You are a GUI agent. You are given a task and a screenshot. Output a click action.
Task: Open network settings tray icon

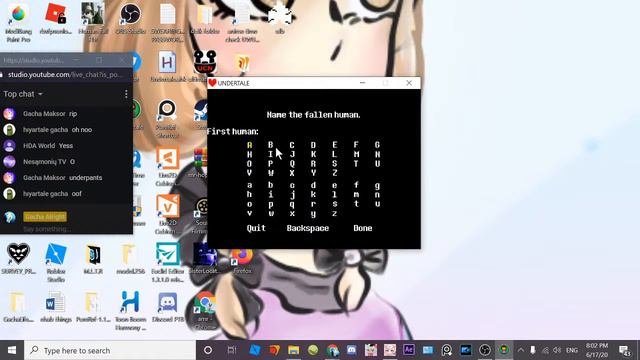coord(545,350)
